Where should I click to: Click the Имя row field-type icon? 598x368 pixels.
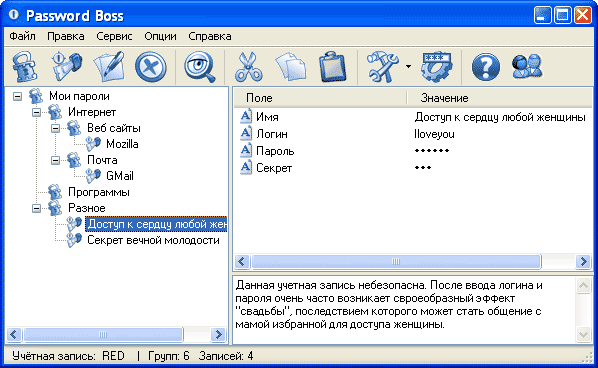tap(246, 116)
